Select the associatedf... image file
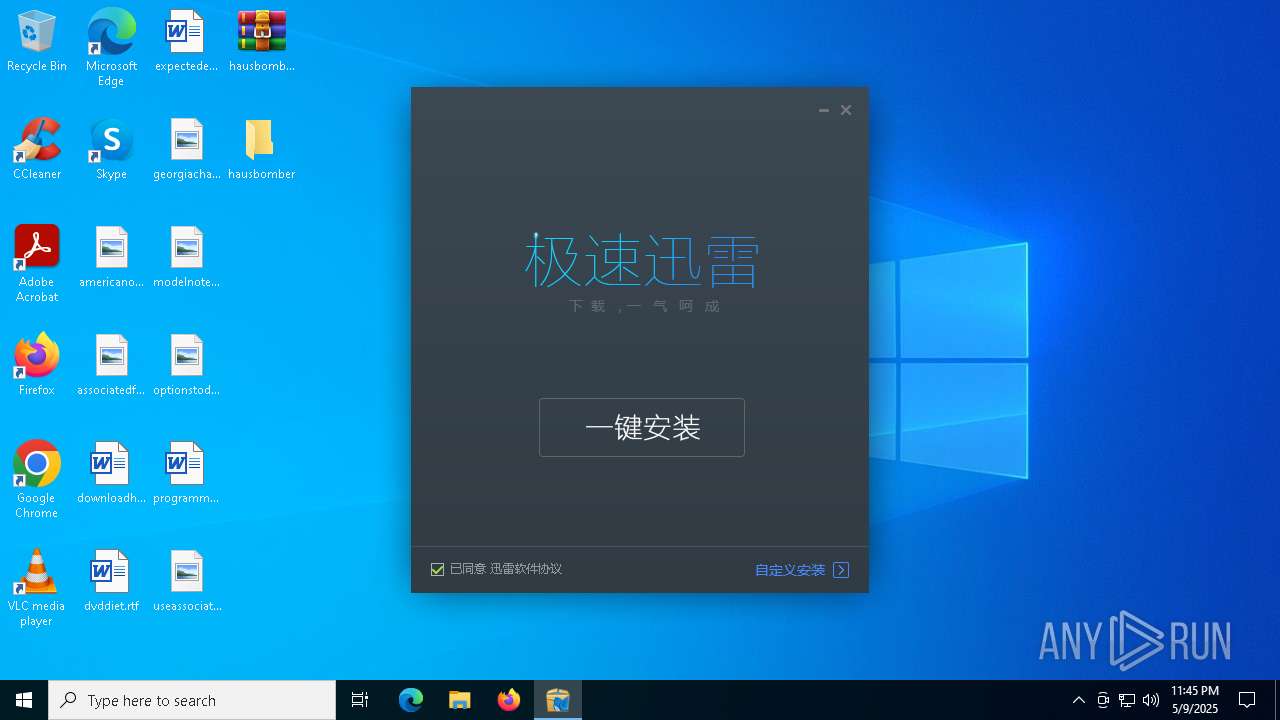The image size is (1280, 720). (111, 366)
